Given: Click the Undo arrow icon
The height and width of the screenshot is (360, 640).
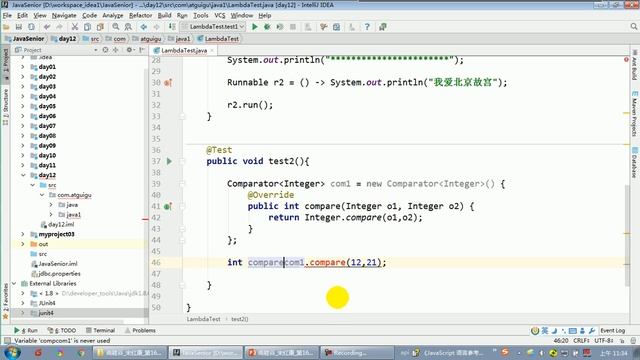Looking at the screenshot, I should click(x=47, y=27).
